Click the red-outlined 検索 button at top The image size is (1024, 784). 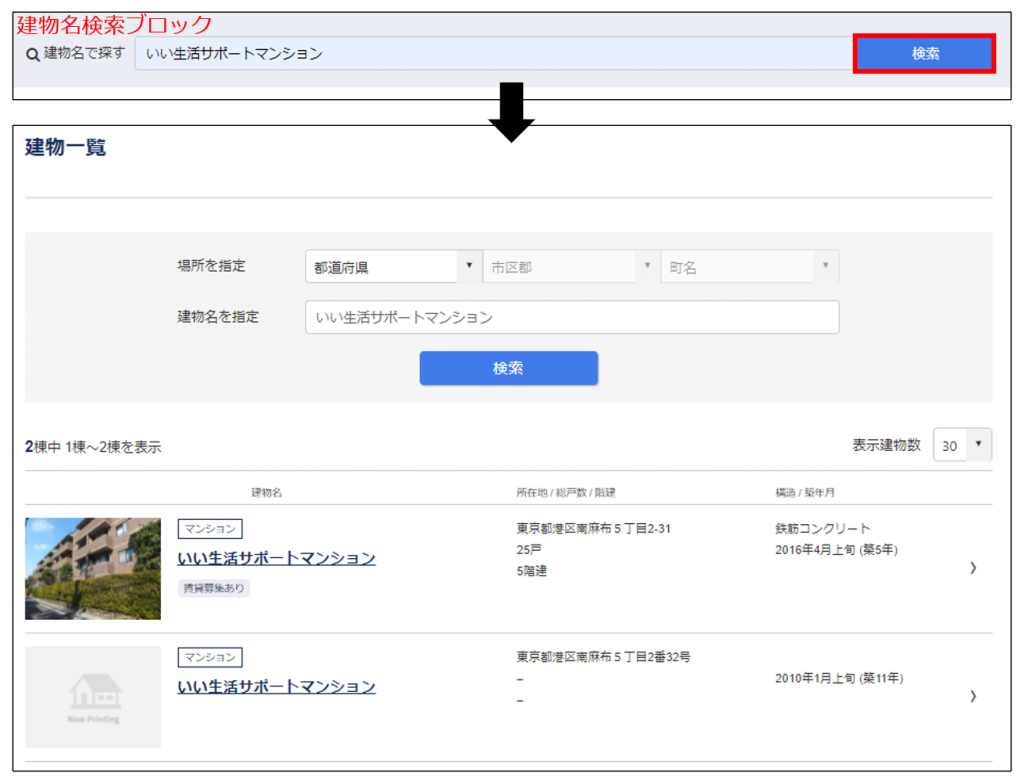924,54
